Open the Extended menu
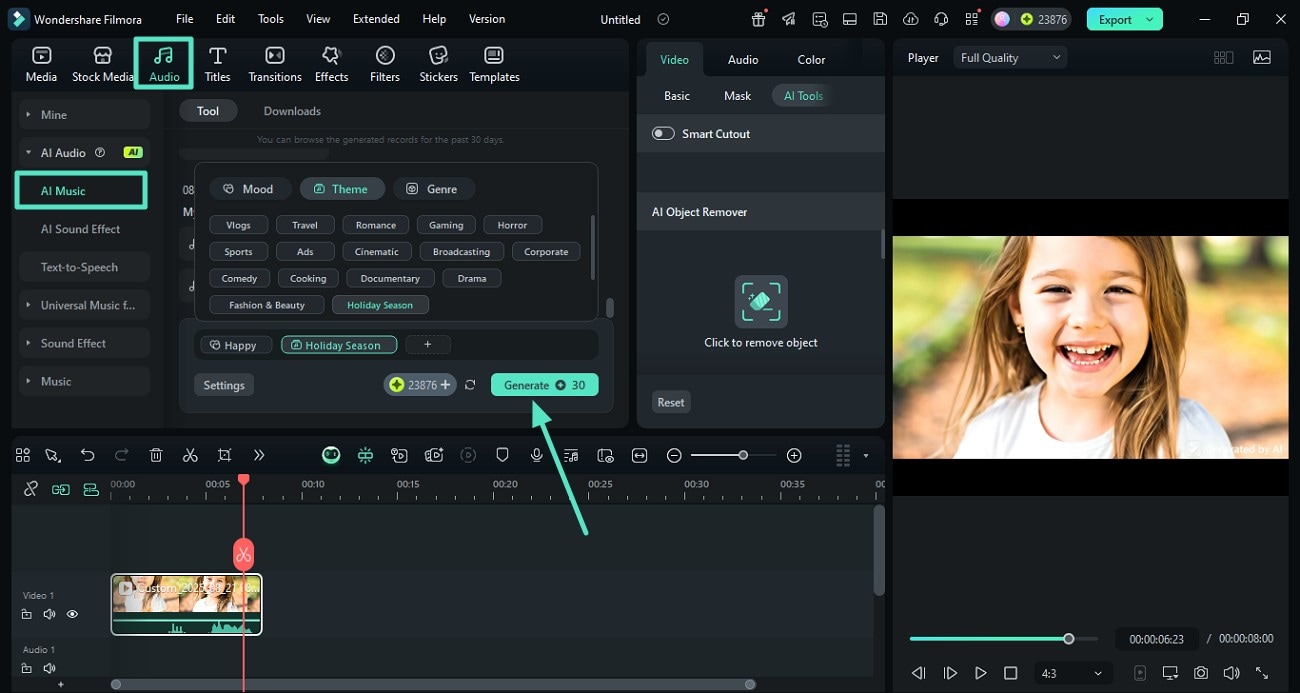The width and height of the screenshot is (1300, 693). pos(376,19)
